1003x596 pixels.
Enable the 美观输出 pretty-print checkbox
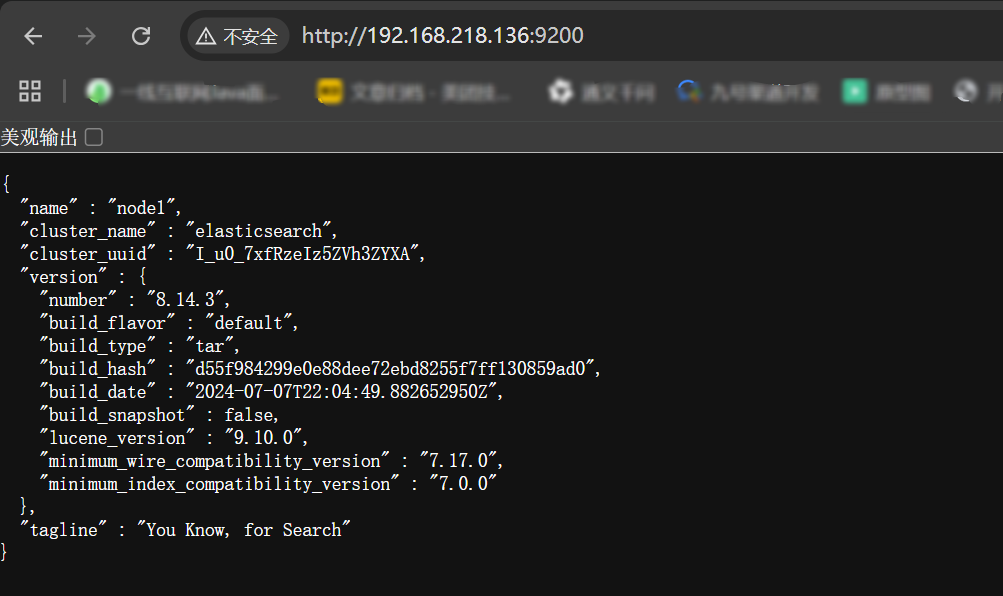94,137
